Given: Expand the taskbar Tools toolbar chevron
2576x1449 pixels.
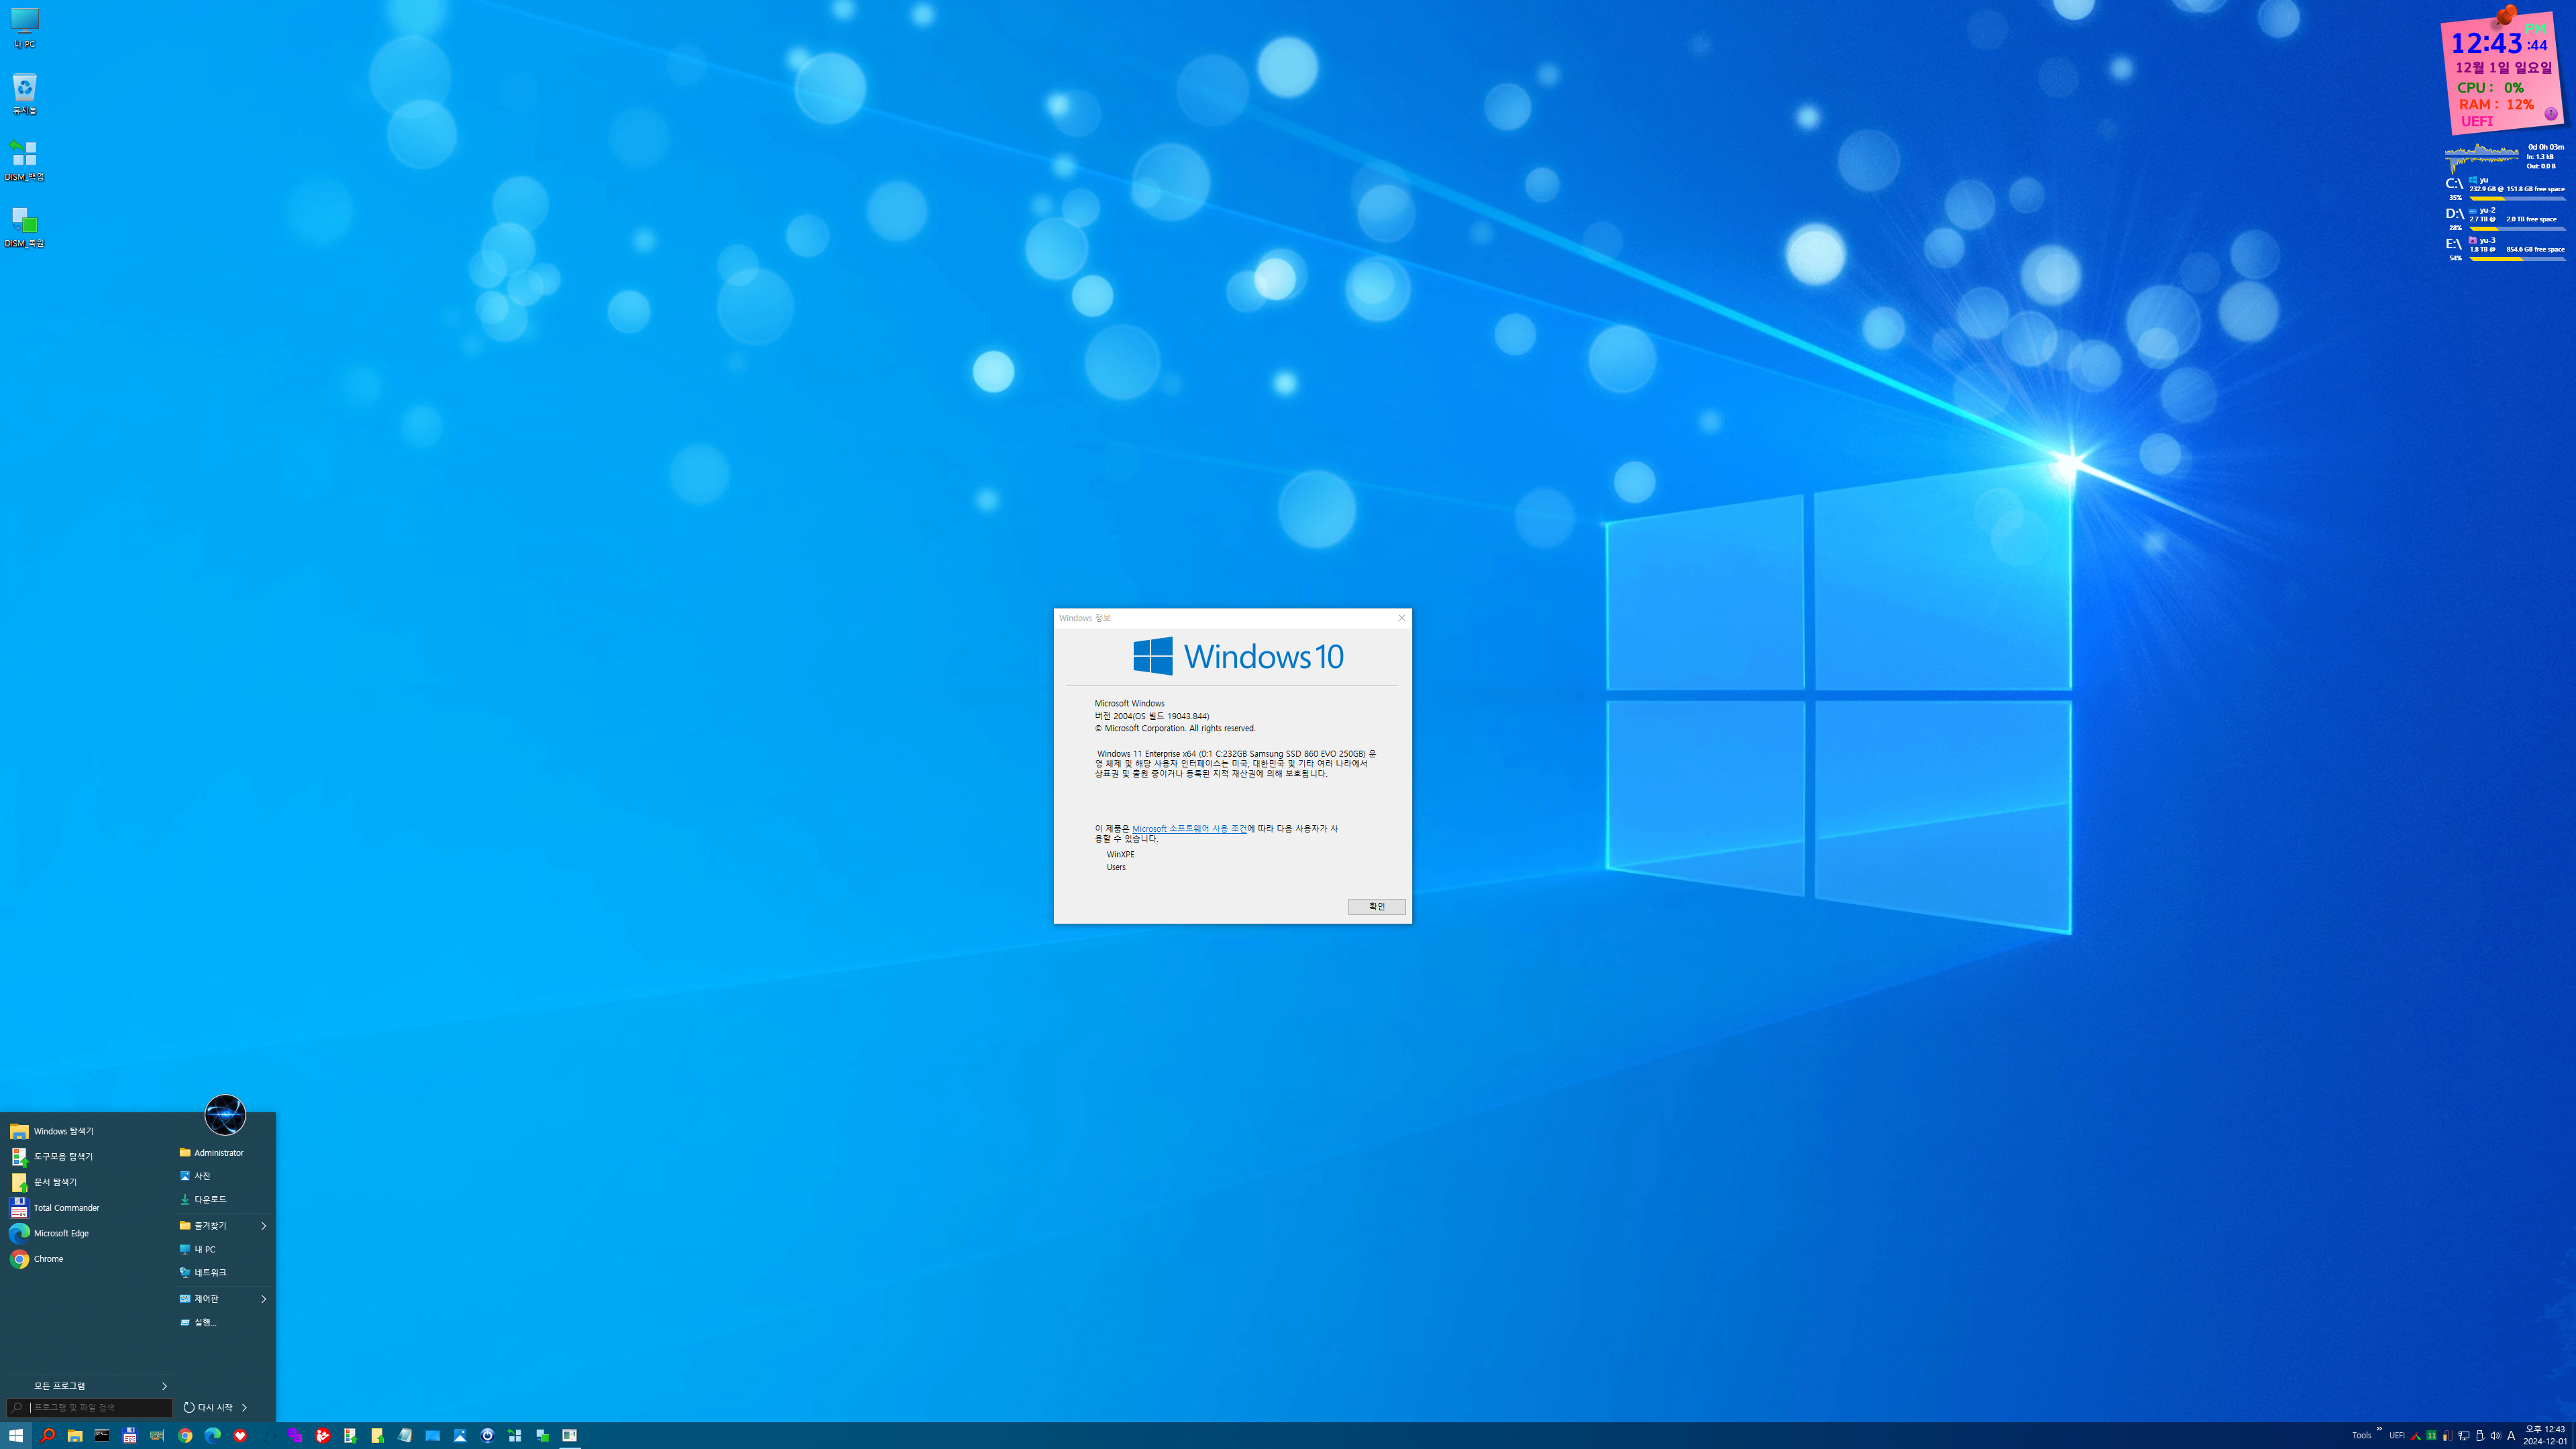Looking at the screenshot, I should click(x=2379, y=1429).
